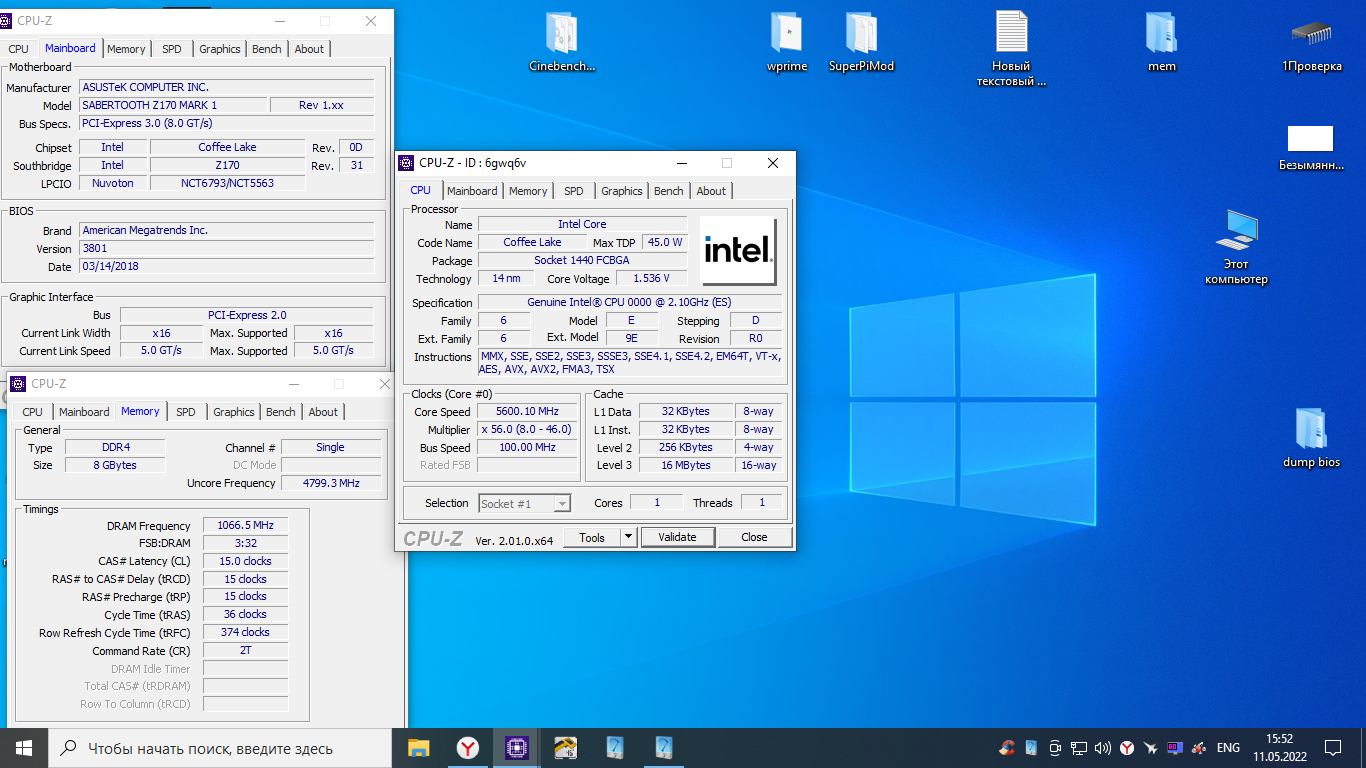Open the wprime desktop folder
Screen dimensions: 1366x768
tap(787, 42)
